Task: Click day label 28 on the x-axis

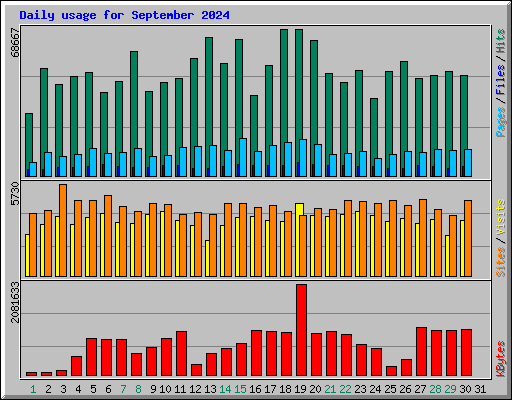Action: point(435,389)
